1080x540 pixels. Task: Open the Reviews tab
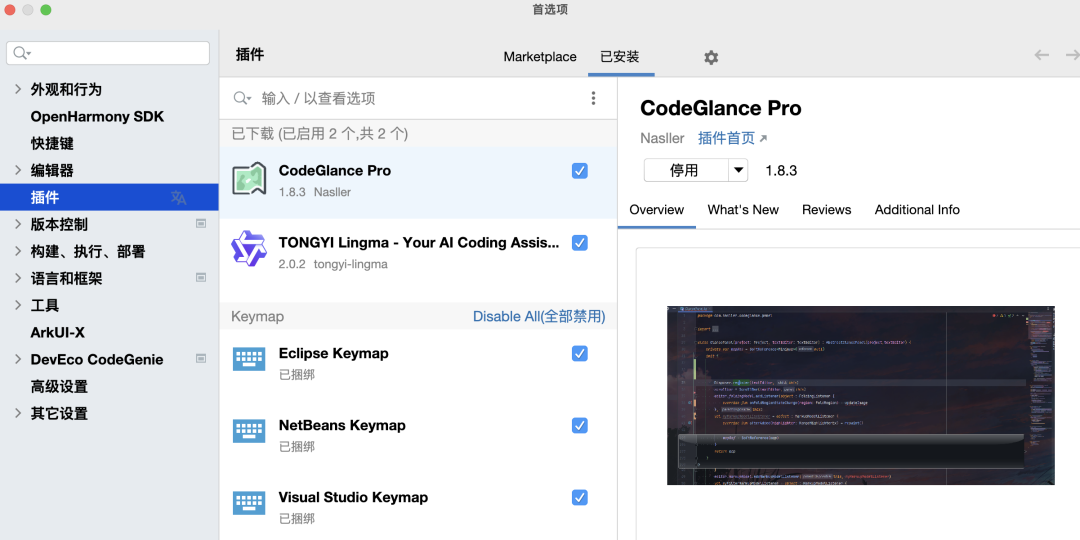[x=827, y=209]
